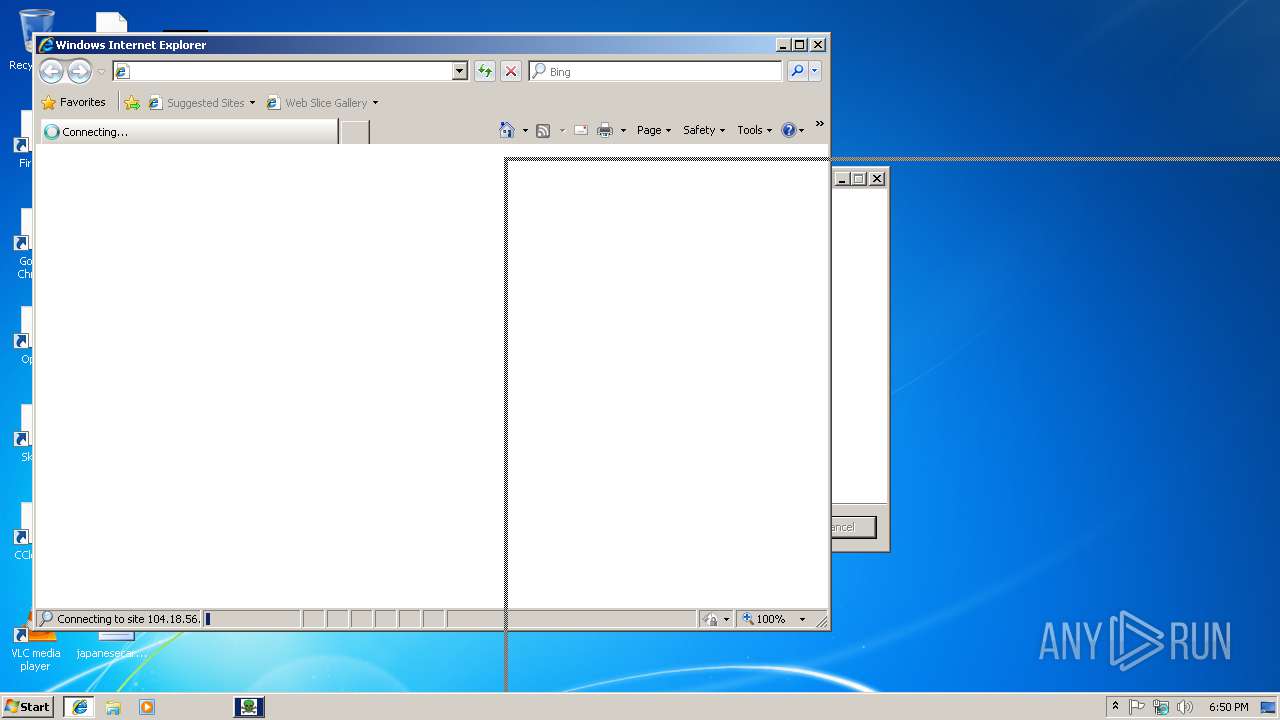Image resolution: width=1280 pixels, height=720 pixels.
Task: Expand the Home button dropdown arrow
Action: pos(525,130)
